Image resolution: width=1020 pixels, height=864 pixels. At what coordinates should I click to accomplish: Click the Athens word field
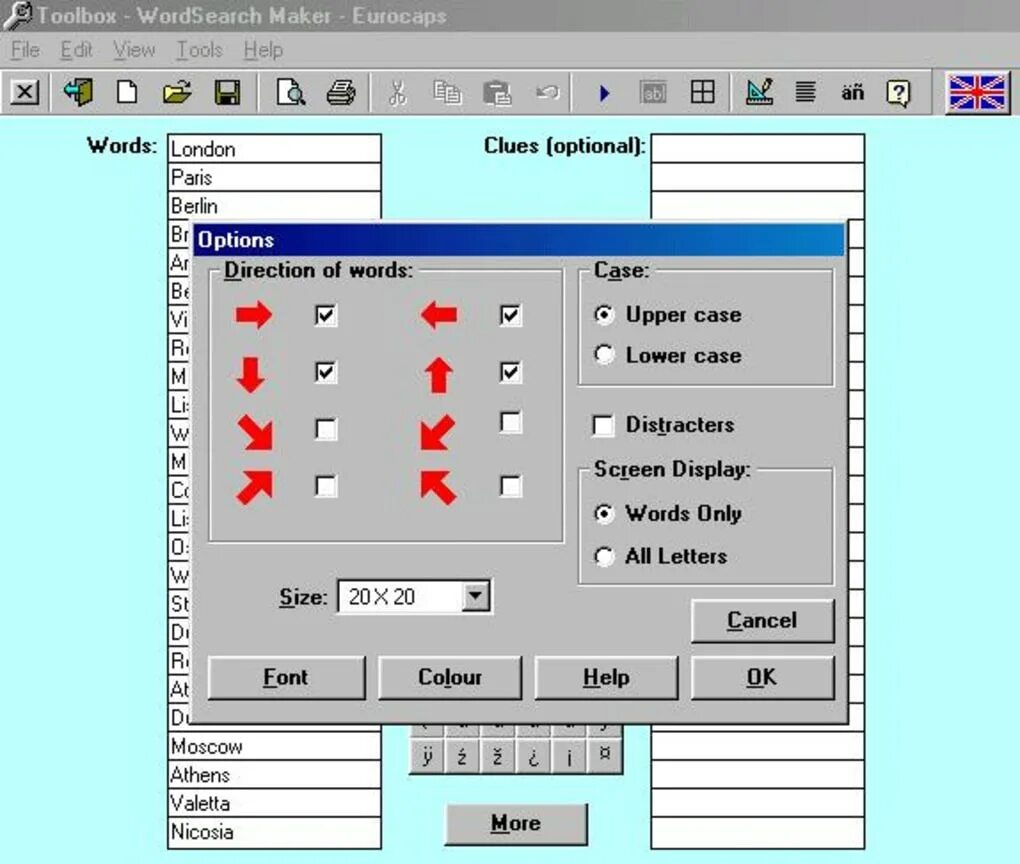coord(274,775)
